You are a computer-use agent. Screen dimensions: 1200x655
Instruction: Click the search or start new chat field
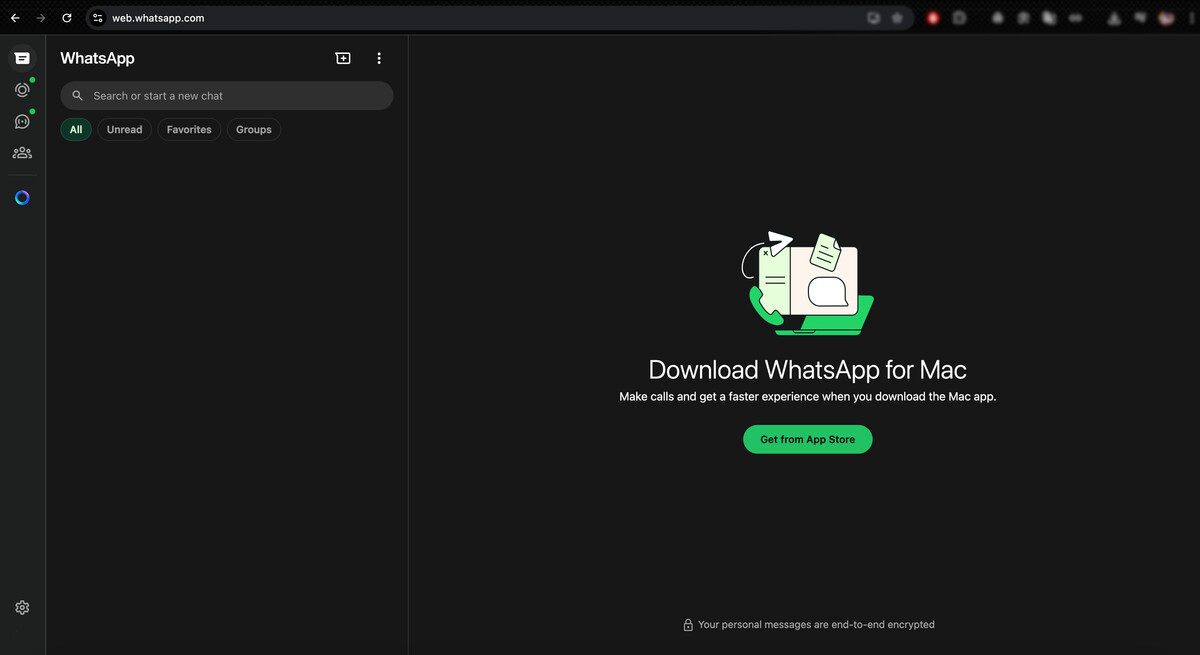click(235, 96)
